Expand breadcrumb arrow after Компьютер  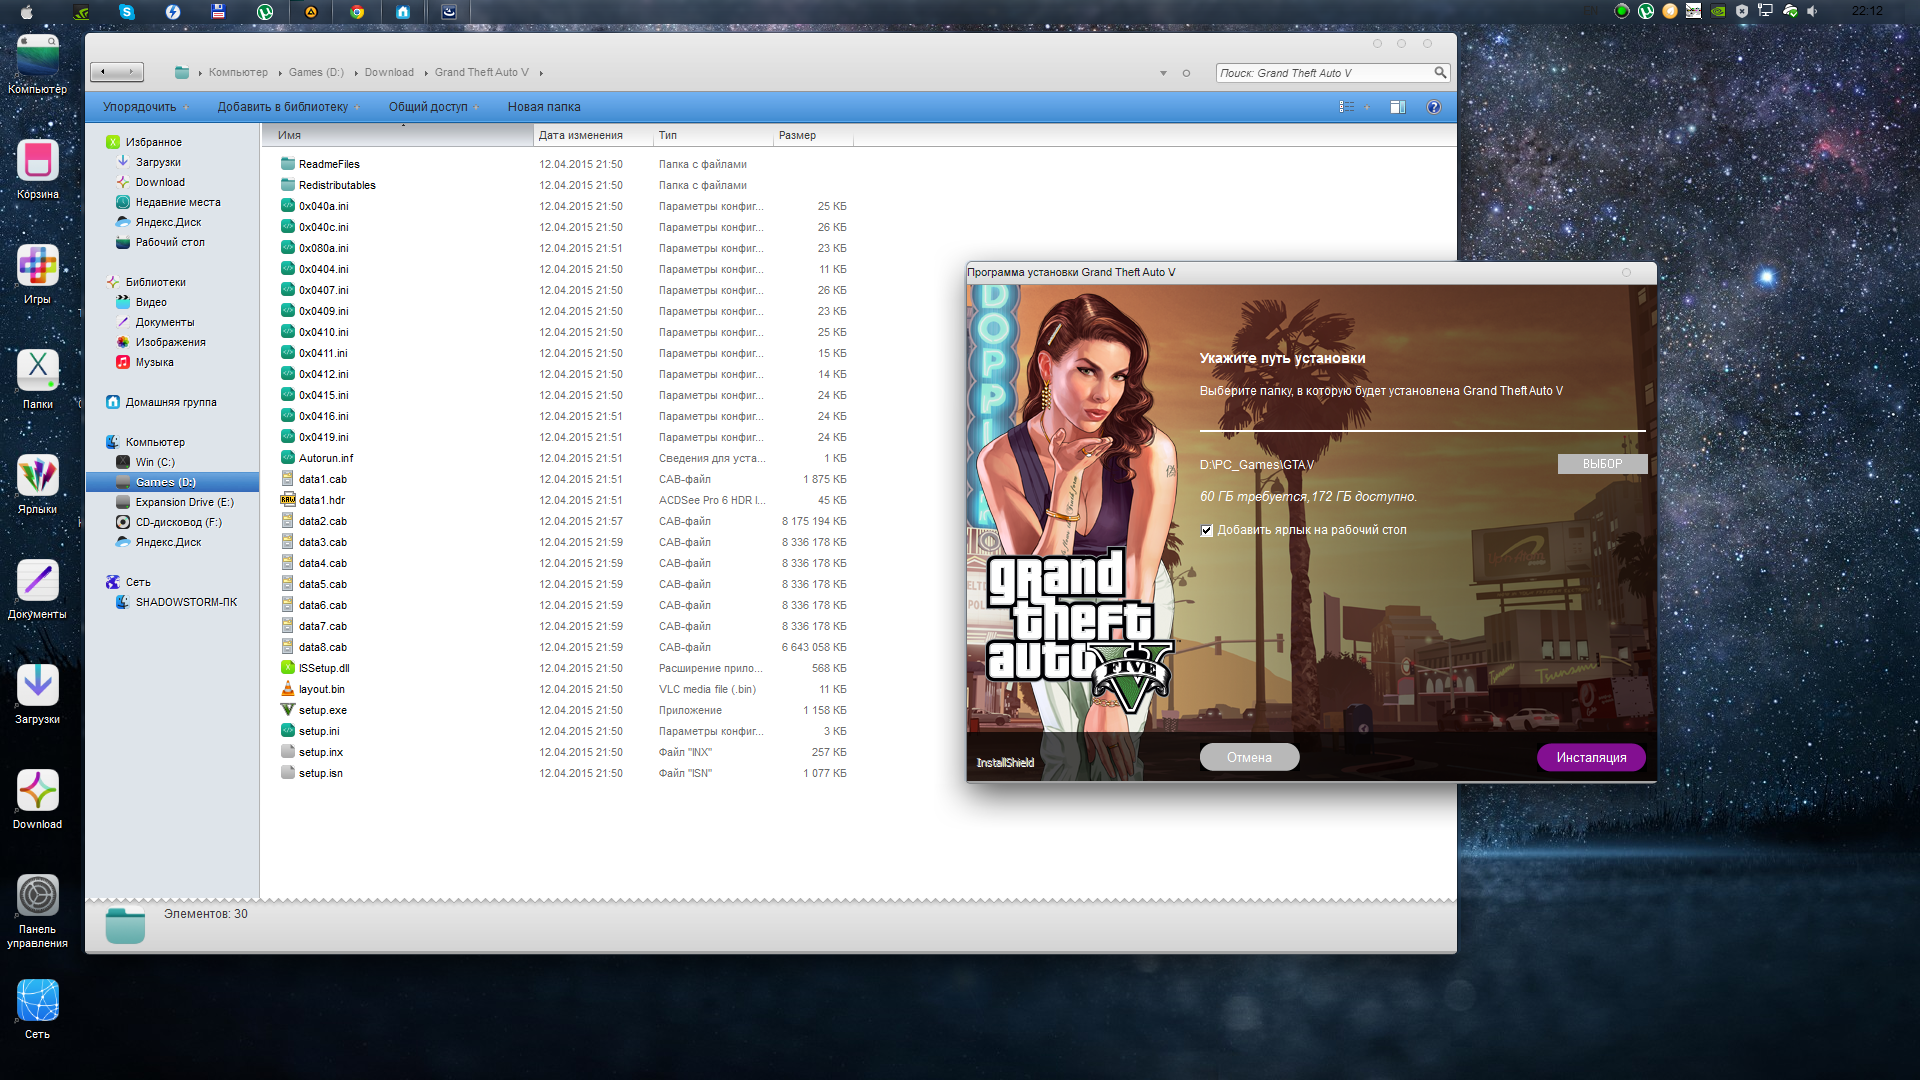coord(280,73)
